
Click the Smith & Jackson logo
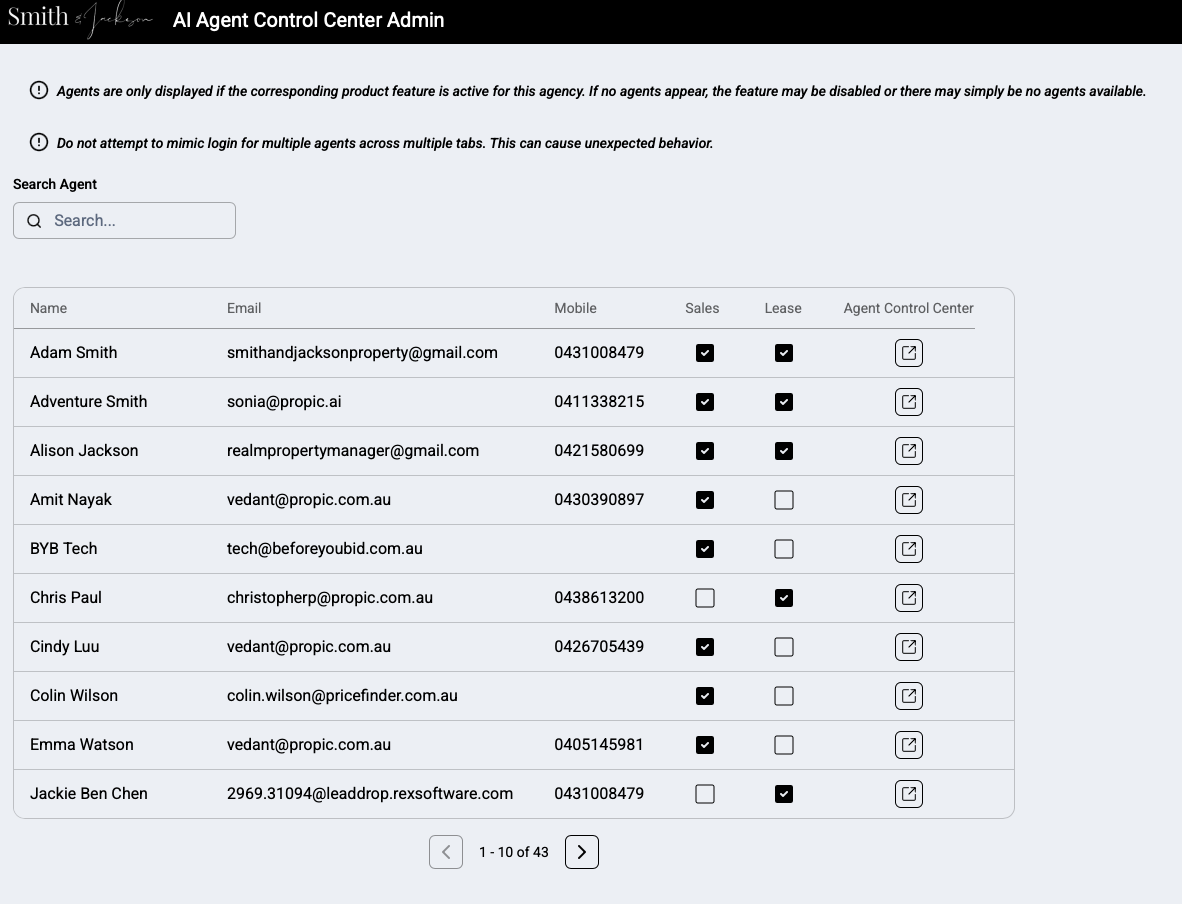click(80, 20)
